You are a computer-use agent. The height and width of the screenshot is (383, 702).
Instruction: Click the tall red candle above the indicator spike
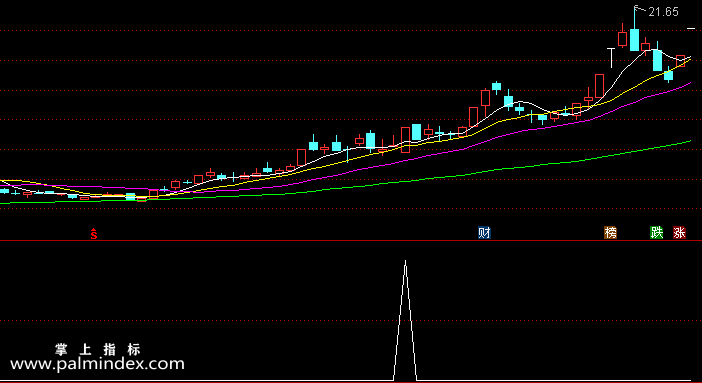point(405,140)
